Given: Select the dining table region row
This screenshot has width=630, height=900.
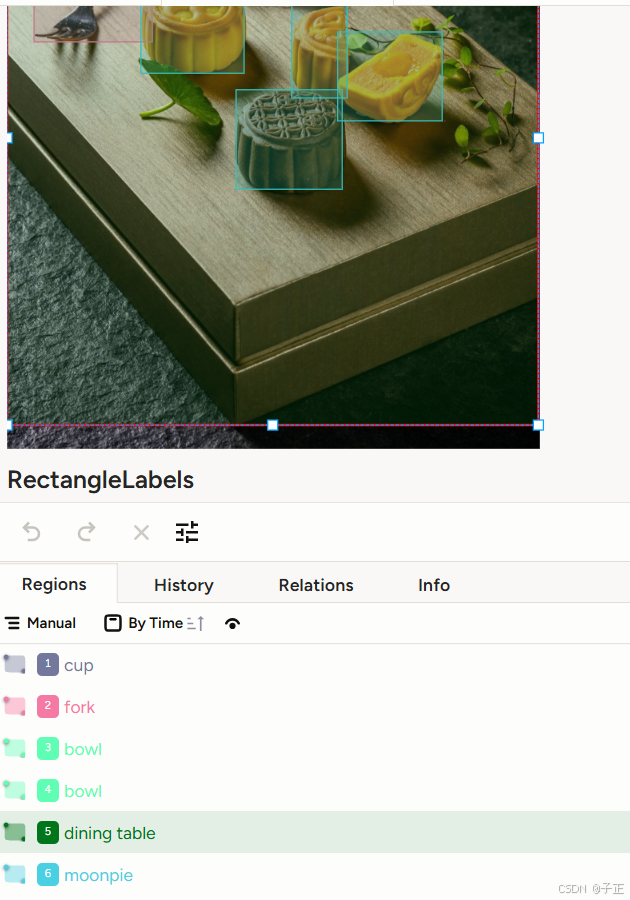Looking at the screenshot, I should coord(315,832).
